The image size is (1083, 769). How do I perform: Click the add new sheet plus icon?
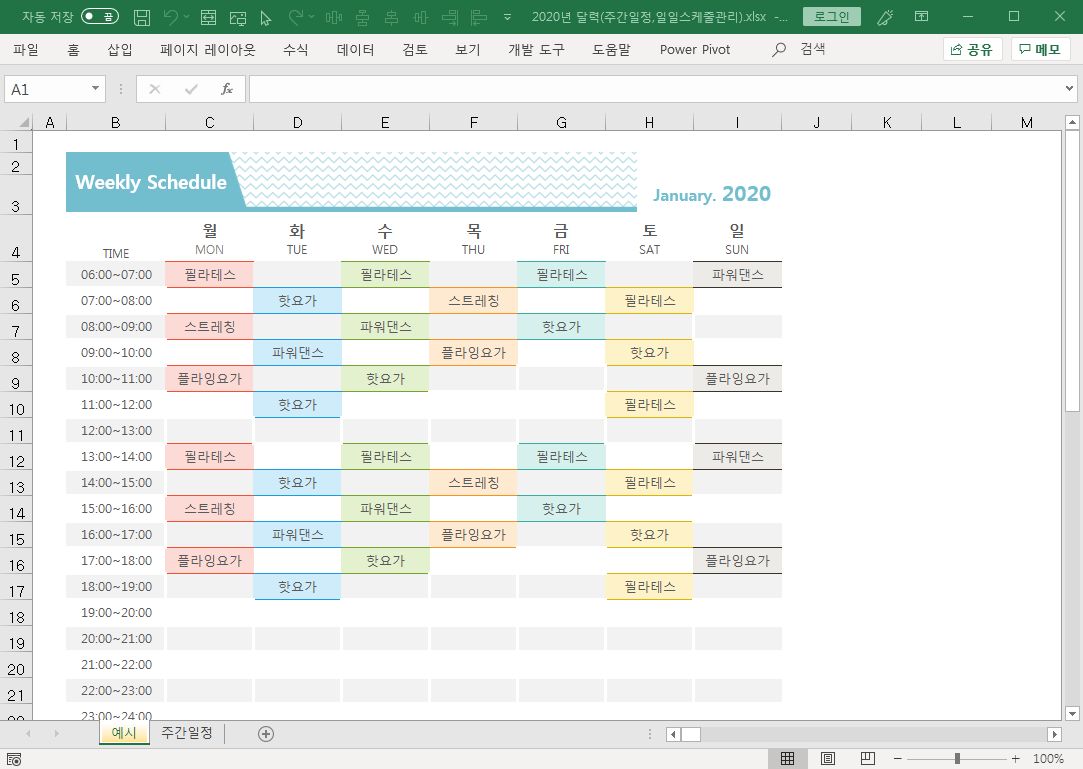[x=266, y=733]
